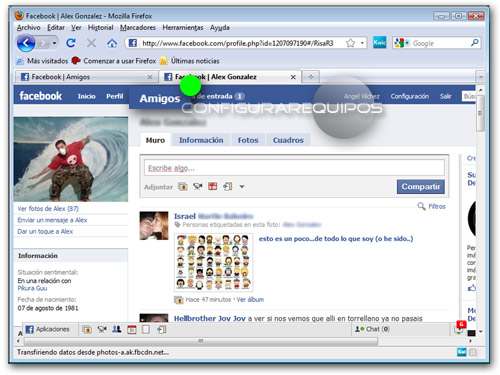Screen dimensions: 500x375
Task: Click the Facebook favicon in address bar
Action: pos(133,43)
